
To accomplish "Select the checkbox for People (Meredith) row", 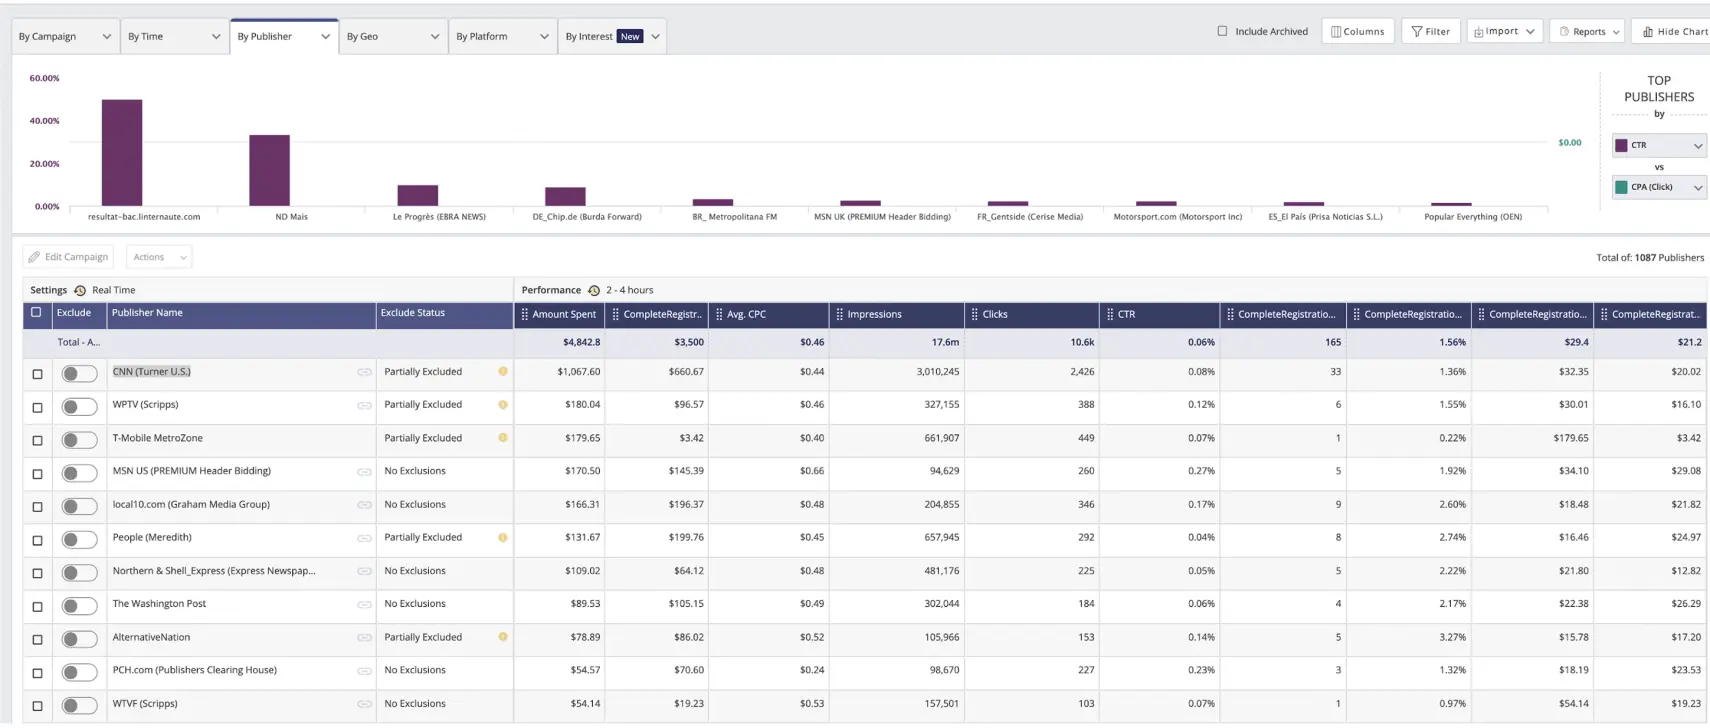I will [x=38, y=540].
